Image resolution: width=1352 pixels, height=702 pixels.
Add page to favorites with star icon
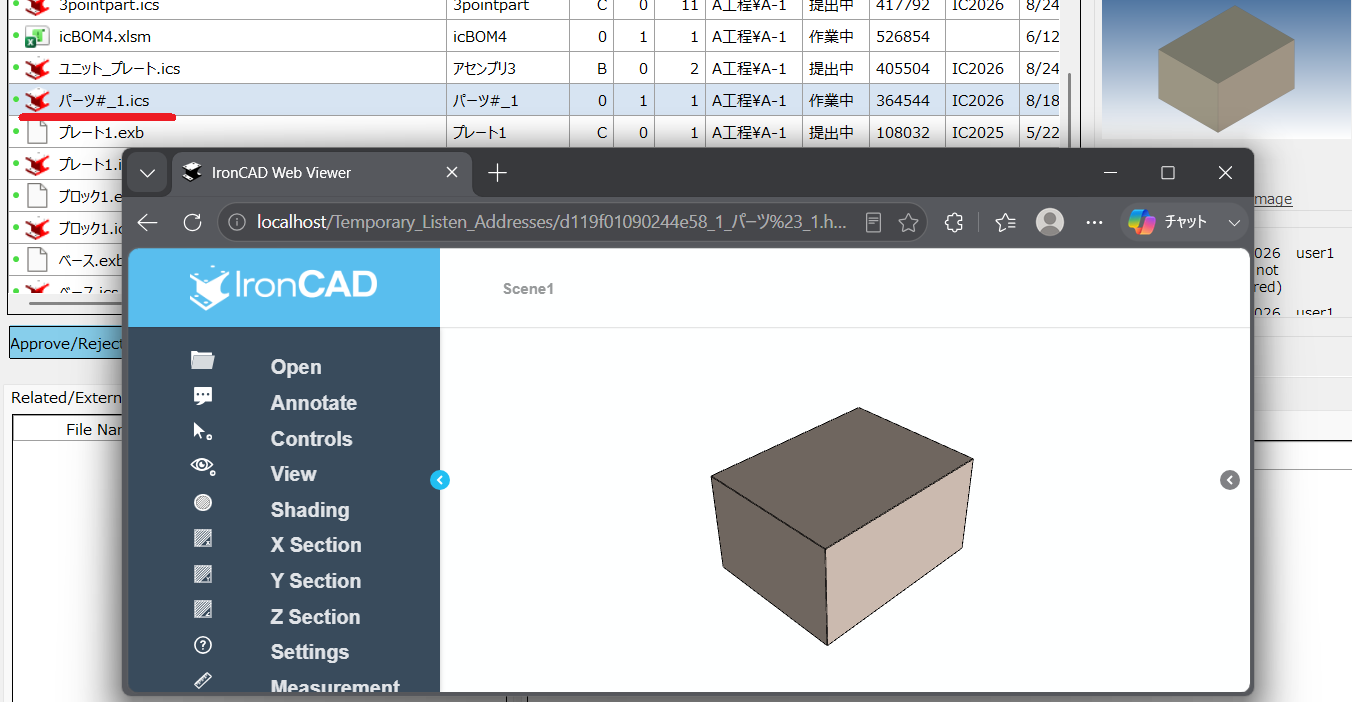(x=908, y=222)
